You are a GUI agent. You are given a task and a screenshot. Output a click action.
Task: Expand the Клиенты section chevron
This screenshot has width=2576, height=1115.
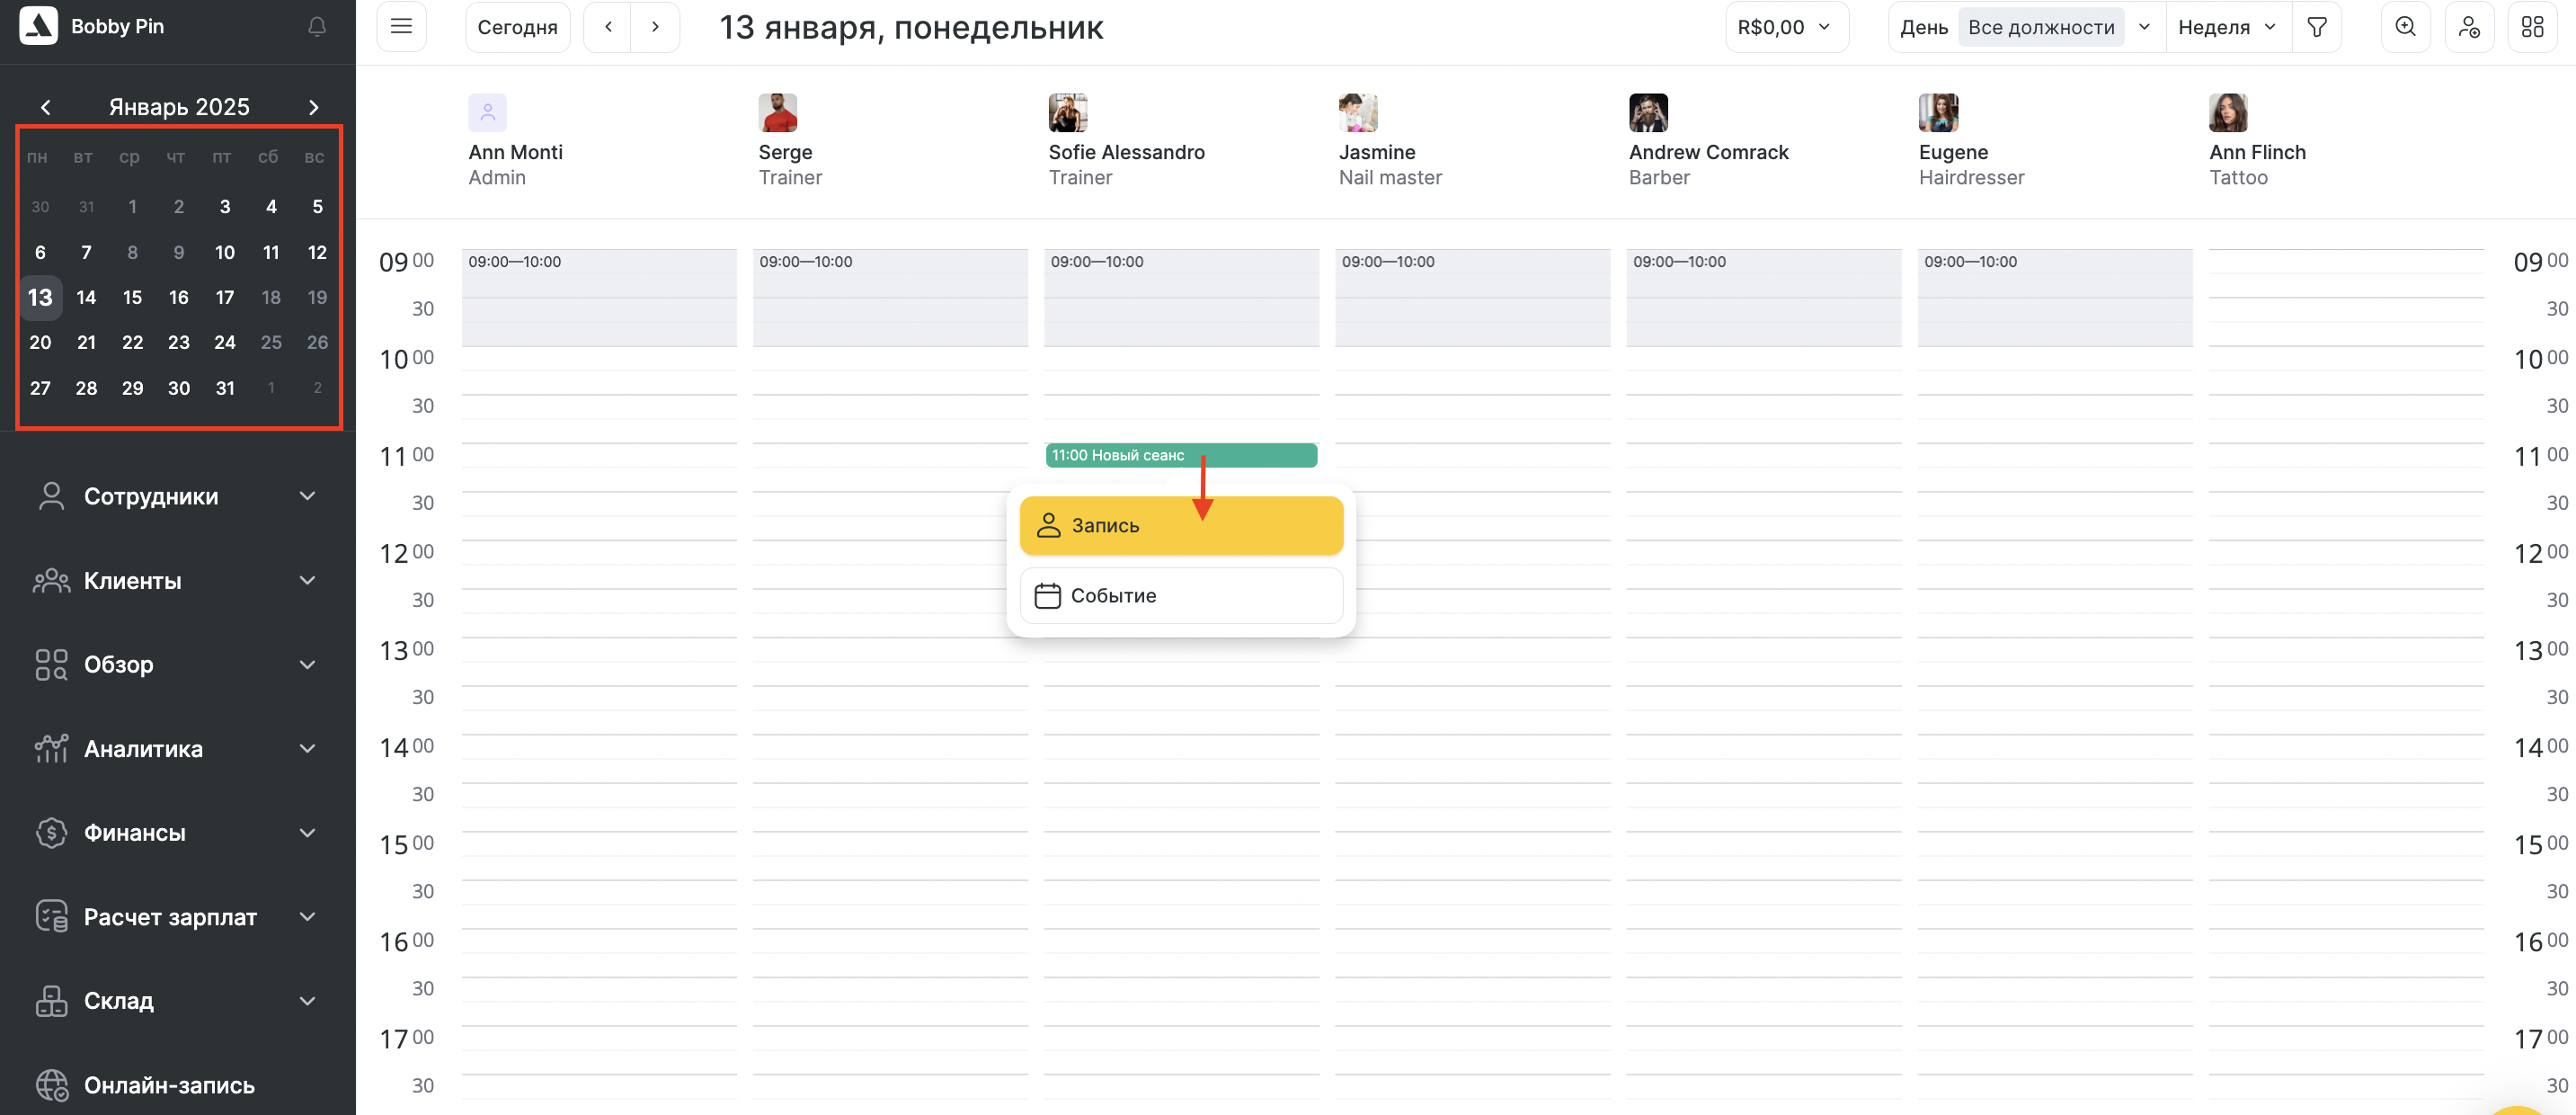(308, 581)
